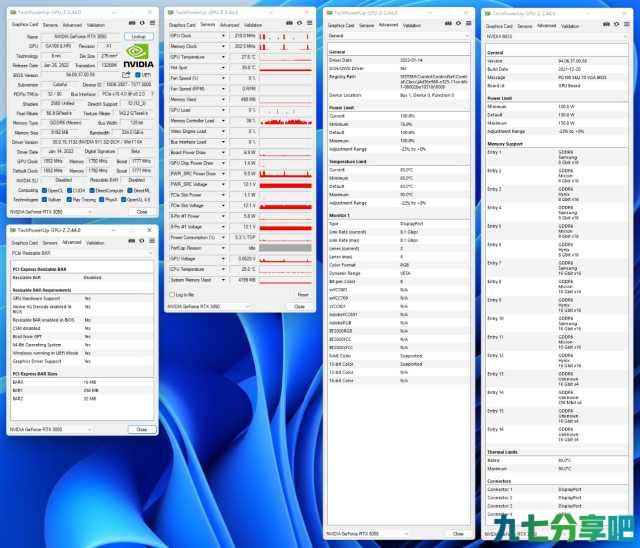The width and height of the screenshot is (640, 548).
Task: Click refresh icon in PCIe Resizable BAR window
Action: point(142,241)
